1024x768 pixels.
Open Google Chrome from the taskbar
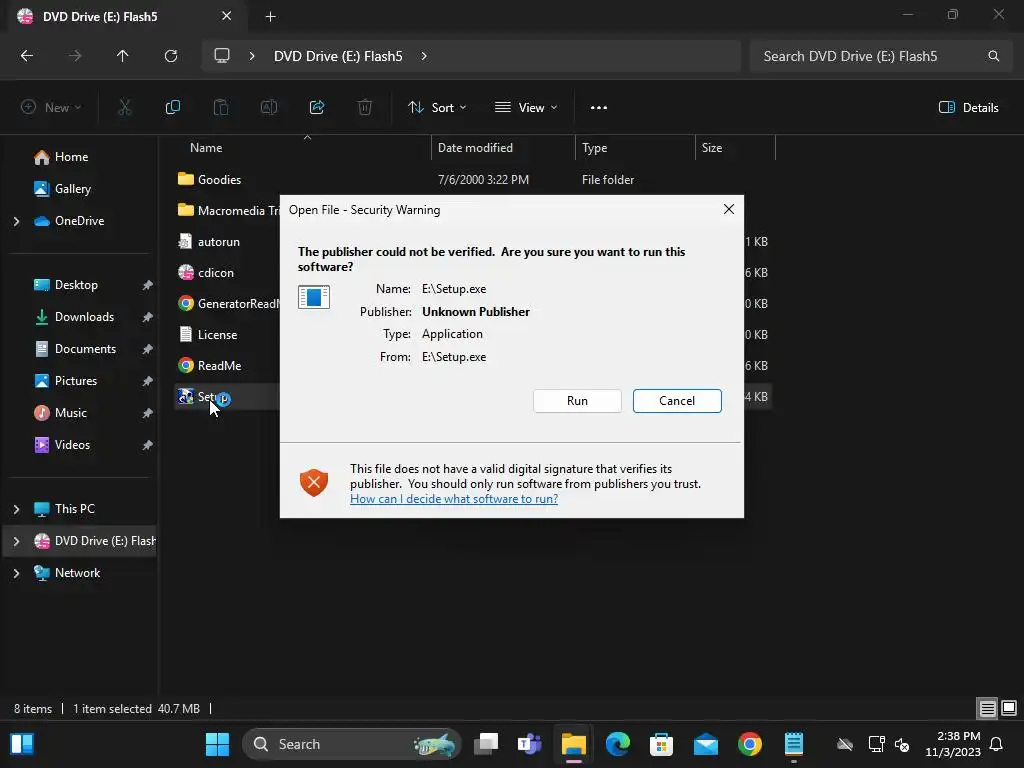pyautogui.click(x=750, y=744)
